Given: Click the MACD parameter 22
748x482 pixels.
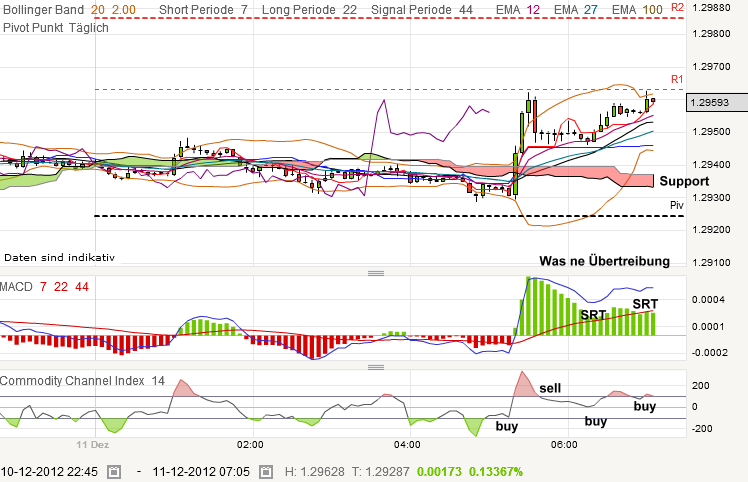Looking at the screenshot, I should pos(61,287).
